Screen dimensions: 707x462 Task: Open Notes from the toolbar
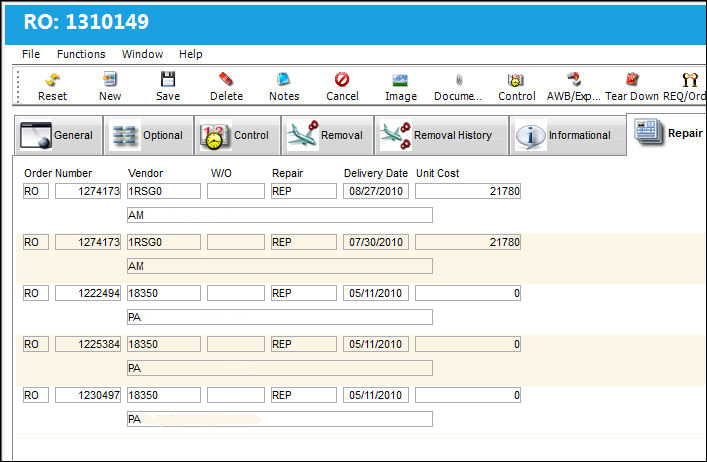pyautogui.click(x=284, y=79)
